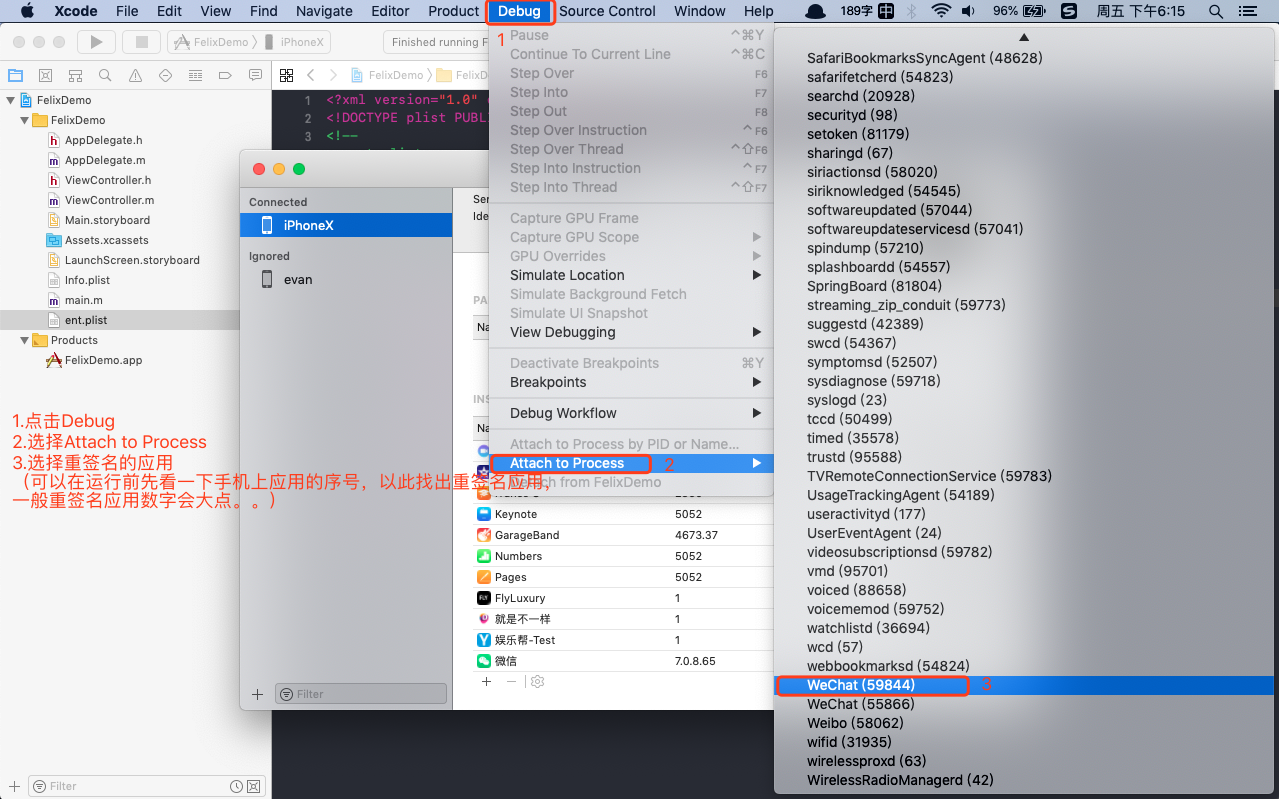Collapse the FelixDemo project root triangle
1279x799 pixels.
10,100
